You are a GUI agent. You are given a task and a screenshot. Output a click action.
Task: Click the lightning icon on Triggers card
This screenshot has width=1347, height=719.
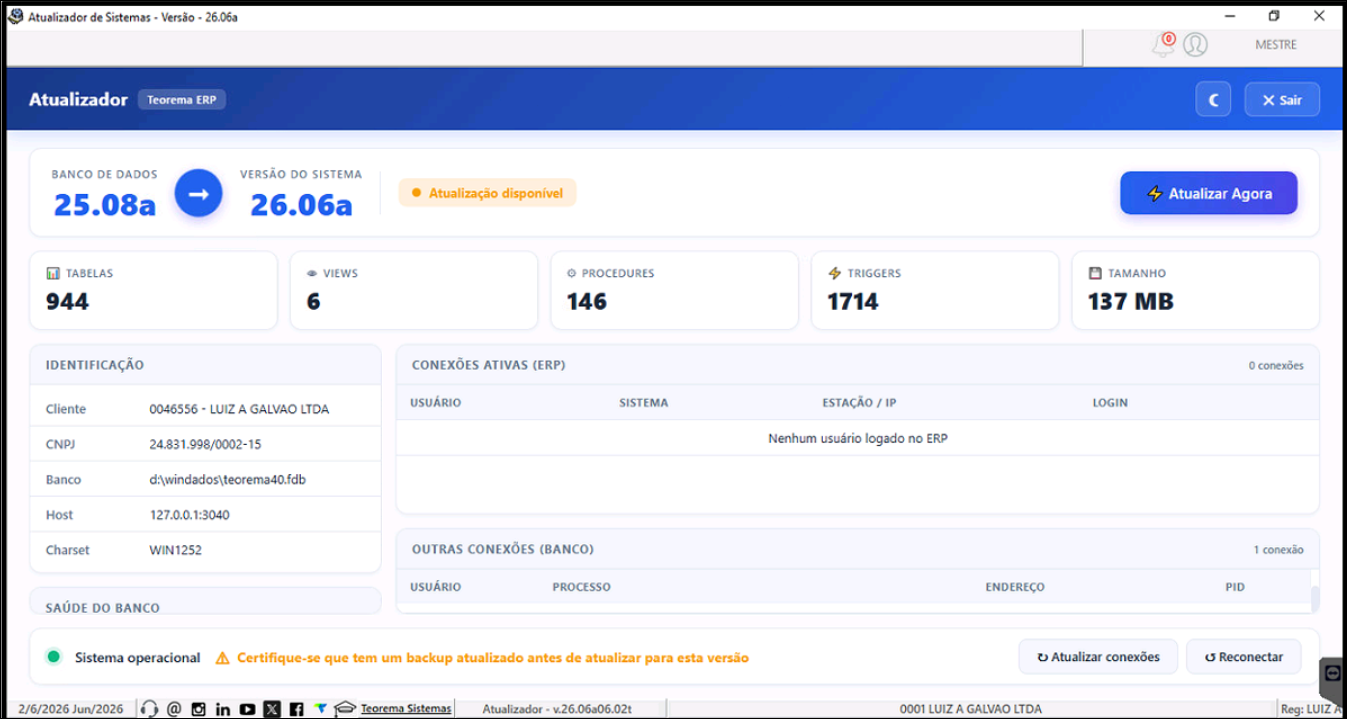click(x=834, y=273)
